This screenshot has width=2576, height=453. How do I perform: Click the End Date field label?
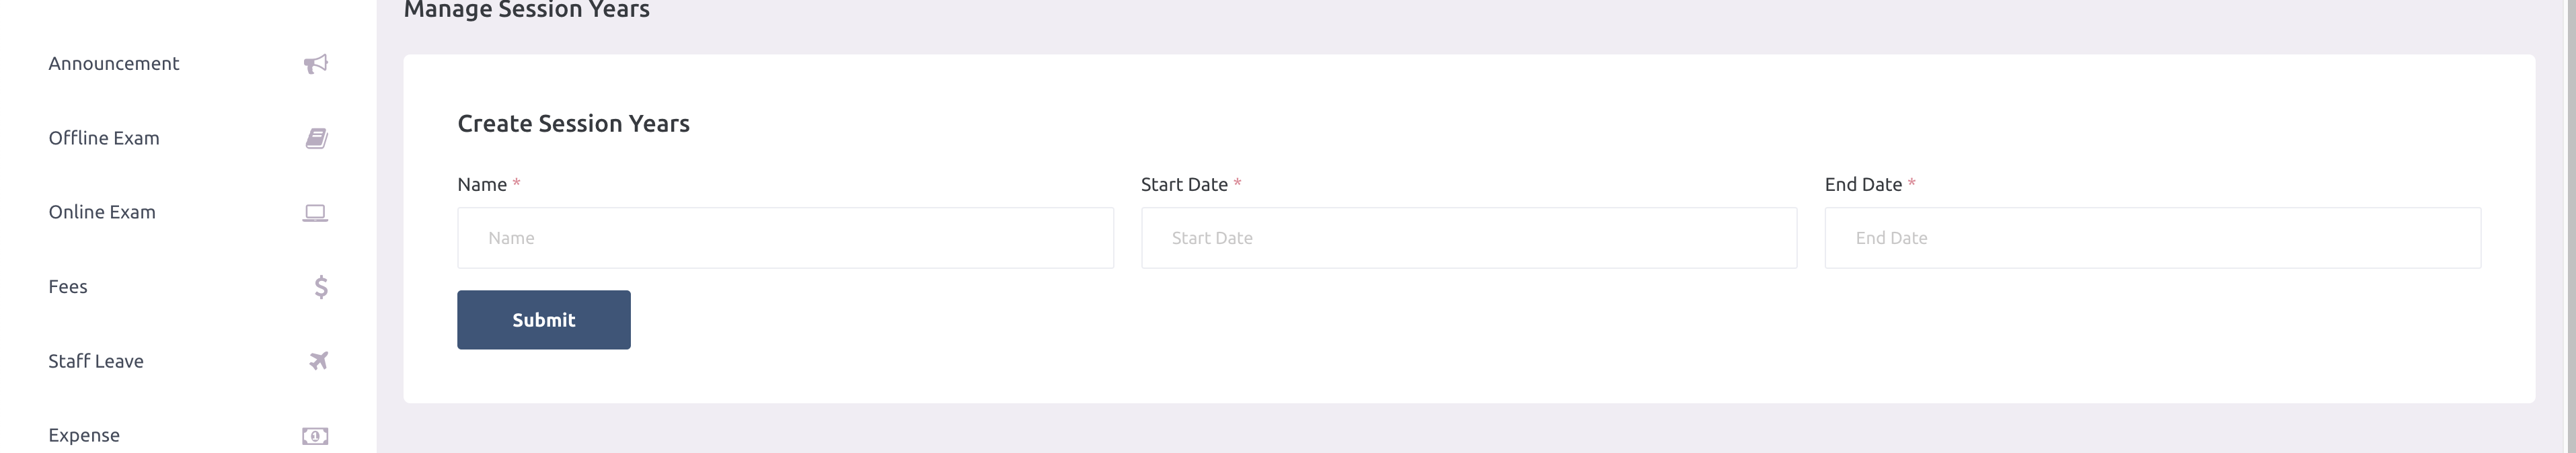[1863, 184]
